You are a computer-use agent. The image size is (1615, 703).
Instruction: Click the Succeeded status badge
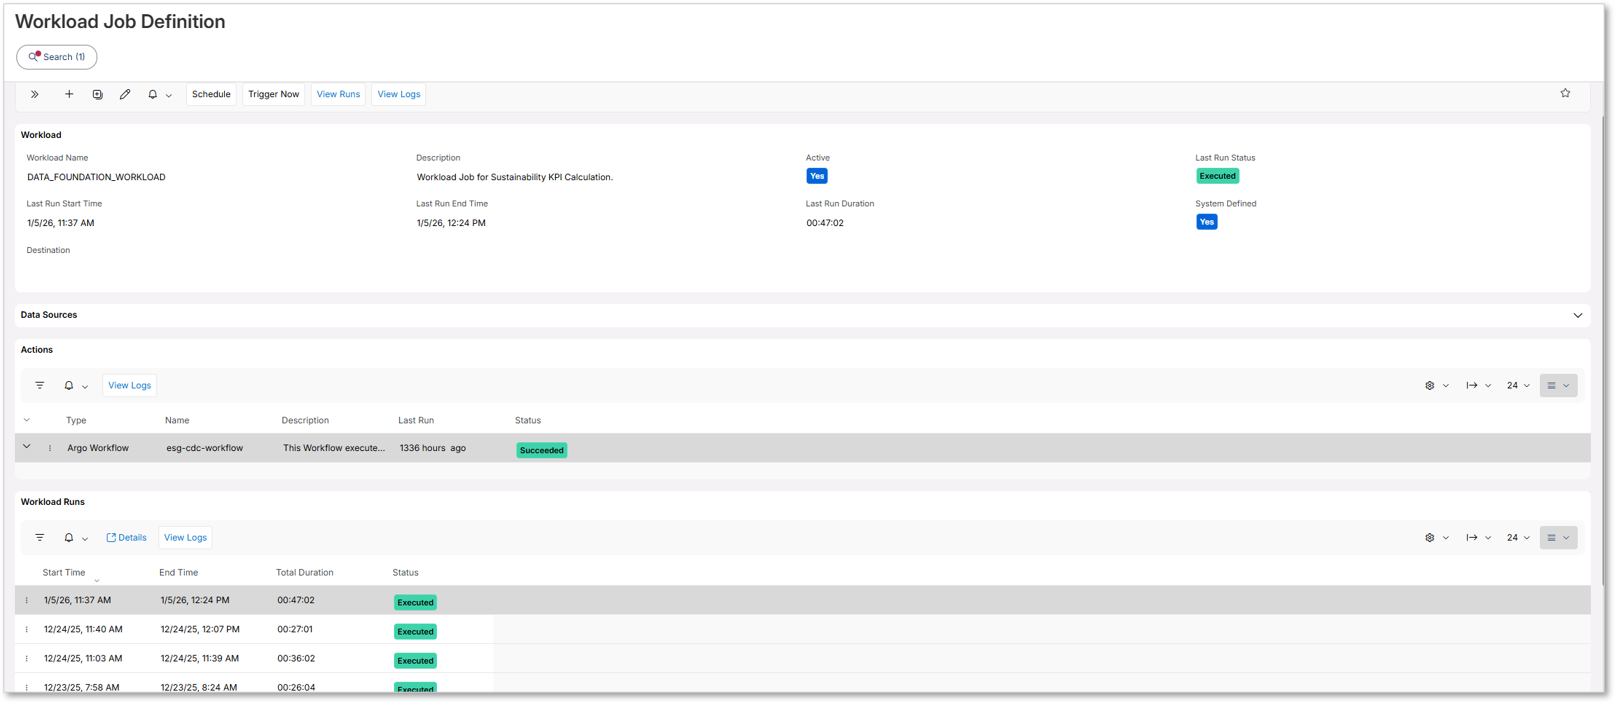542,450
